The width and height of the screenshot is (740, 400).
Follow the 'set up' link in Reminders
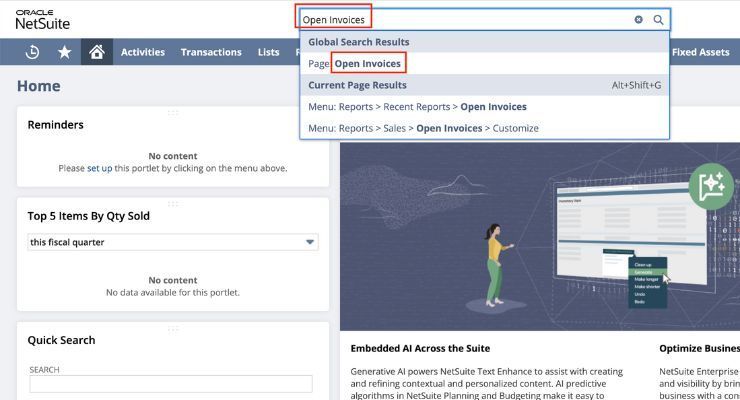click(100, 168)
